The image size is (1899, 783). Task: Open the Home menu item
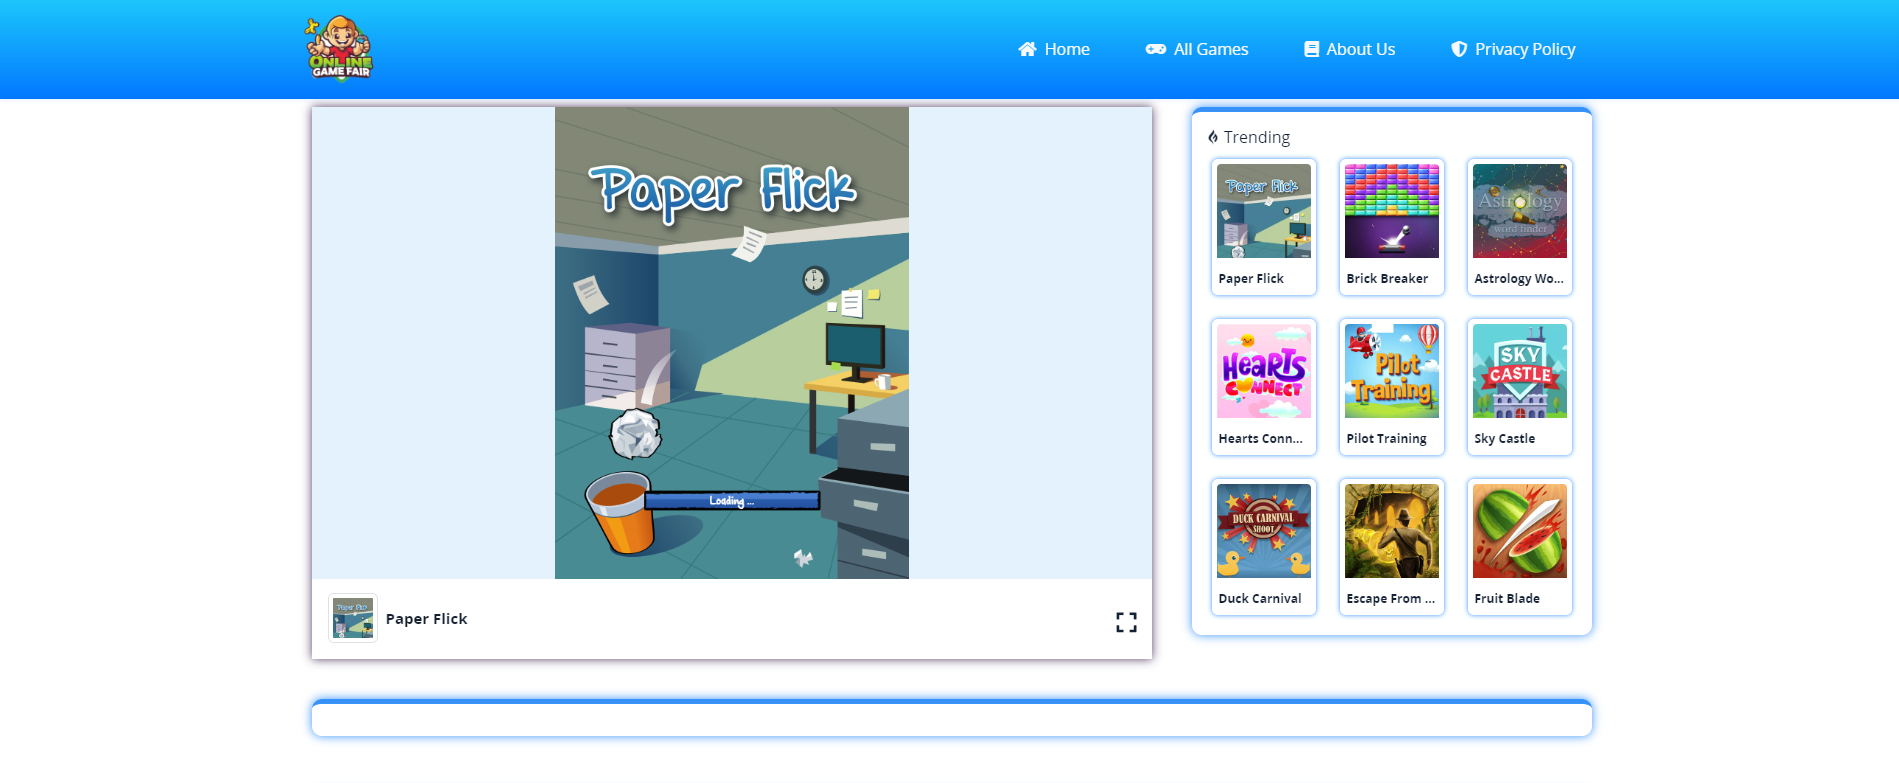1066,49
